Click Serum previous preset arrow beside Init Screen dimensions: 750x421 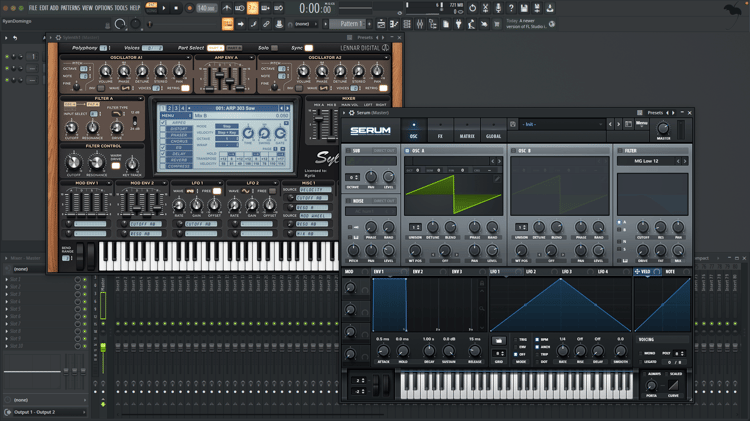coord(610,124)
